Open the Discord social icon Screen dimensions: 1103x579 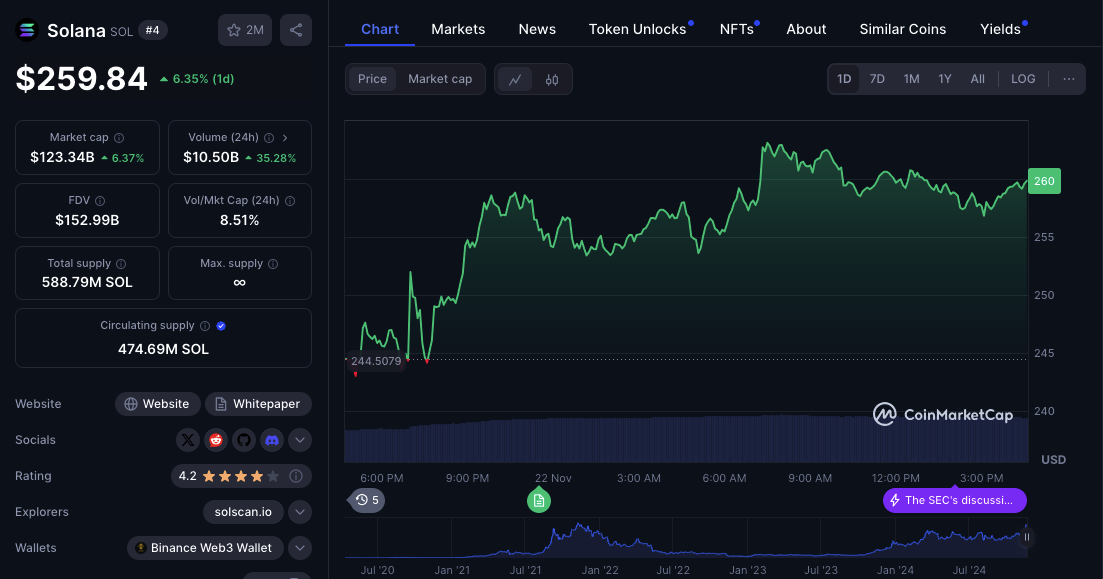272,440
